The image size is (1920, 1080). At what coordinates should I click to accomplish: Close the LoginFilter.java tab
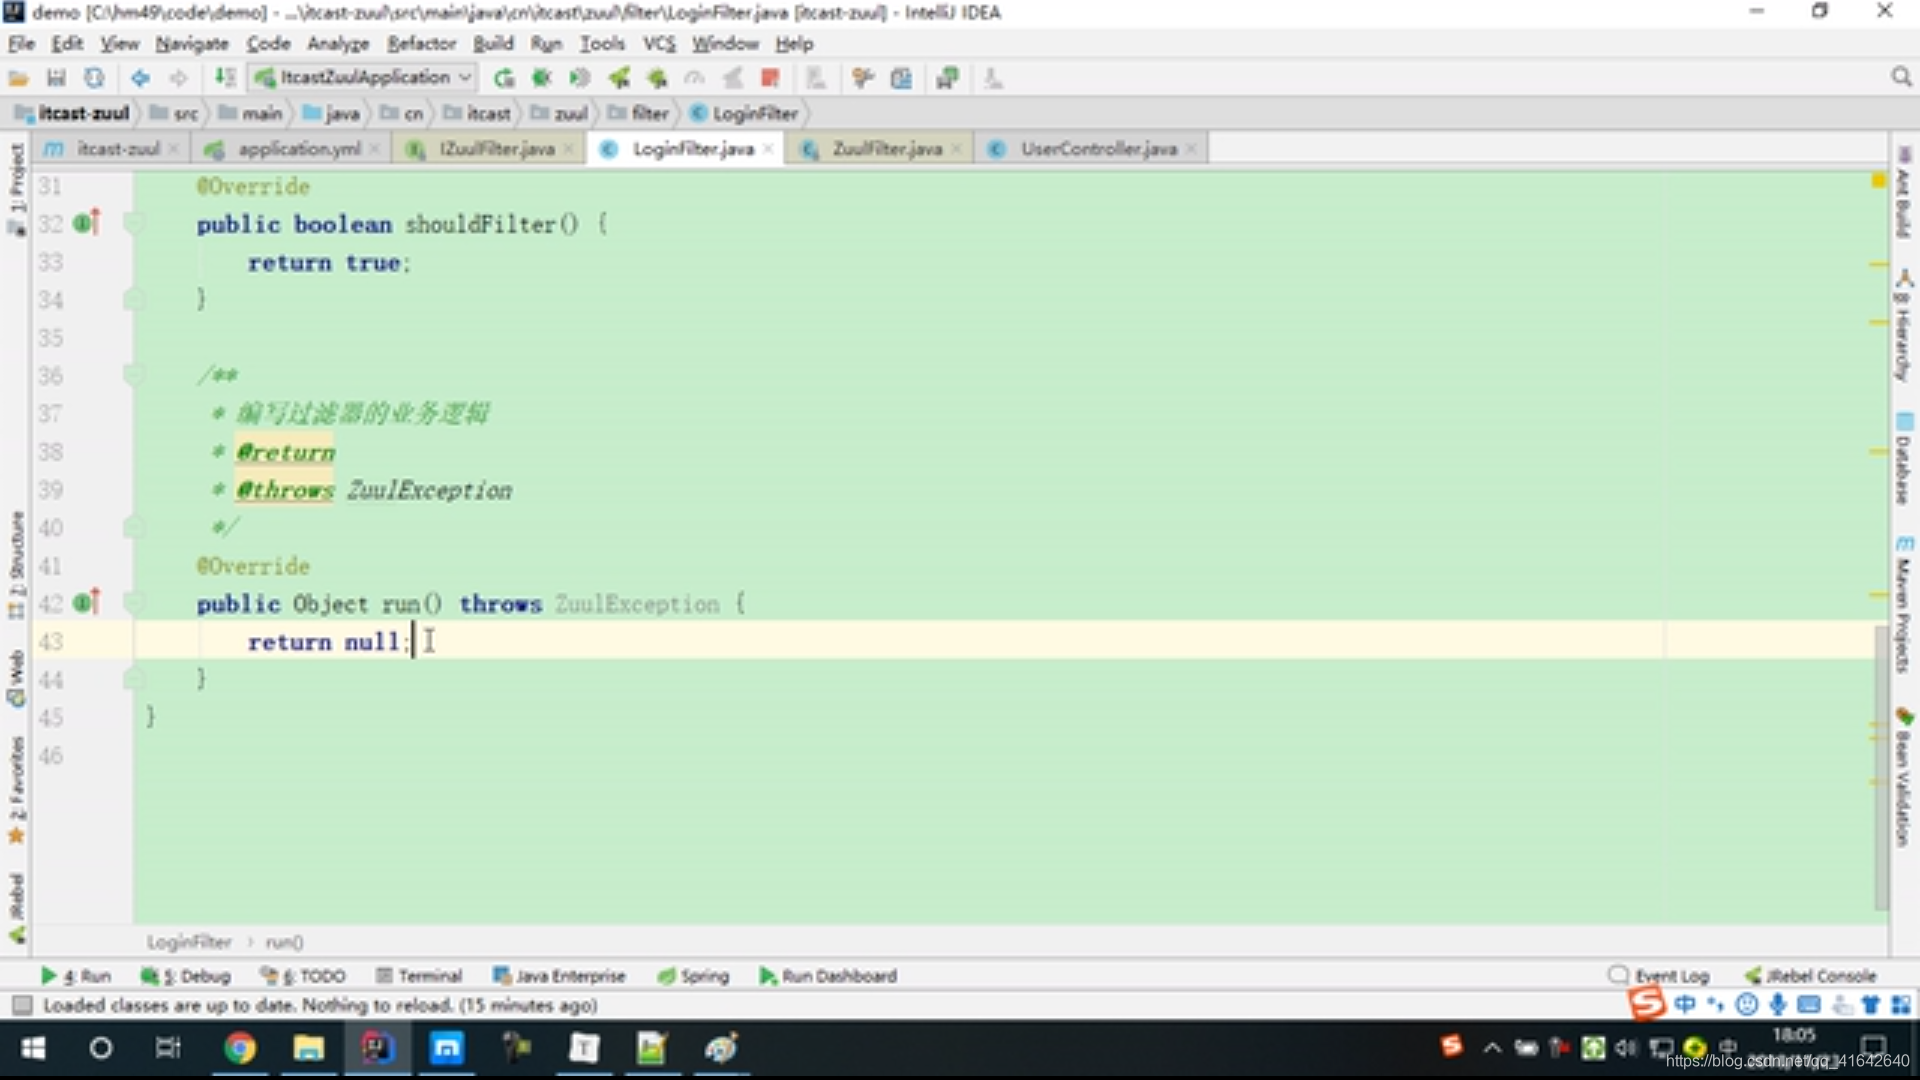[768, 149]
